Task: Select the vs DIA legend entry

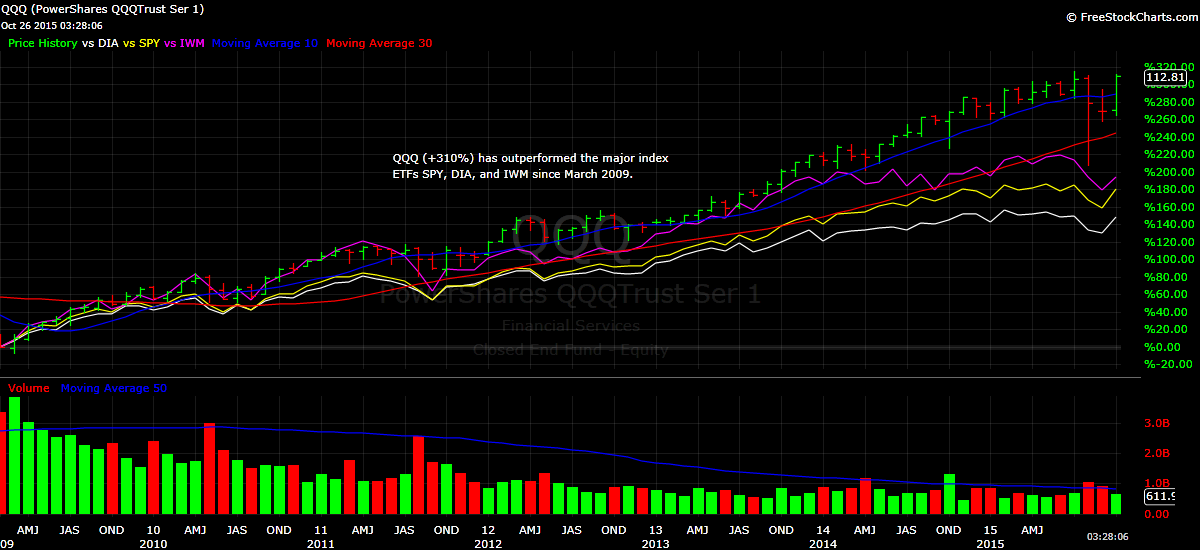Action: pos(99,44)
